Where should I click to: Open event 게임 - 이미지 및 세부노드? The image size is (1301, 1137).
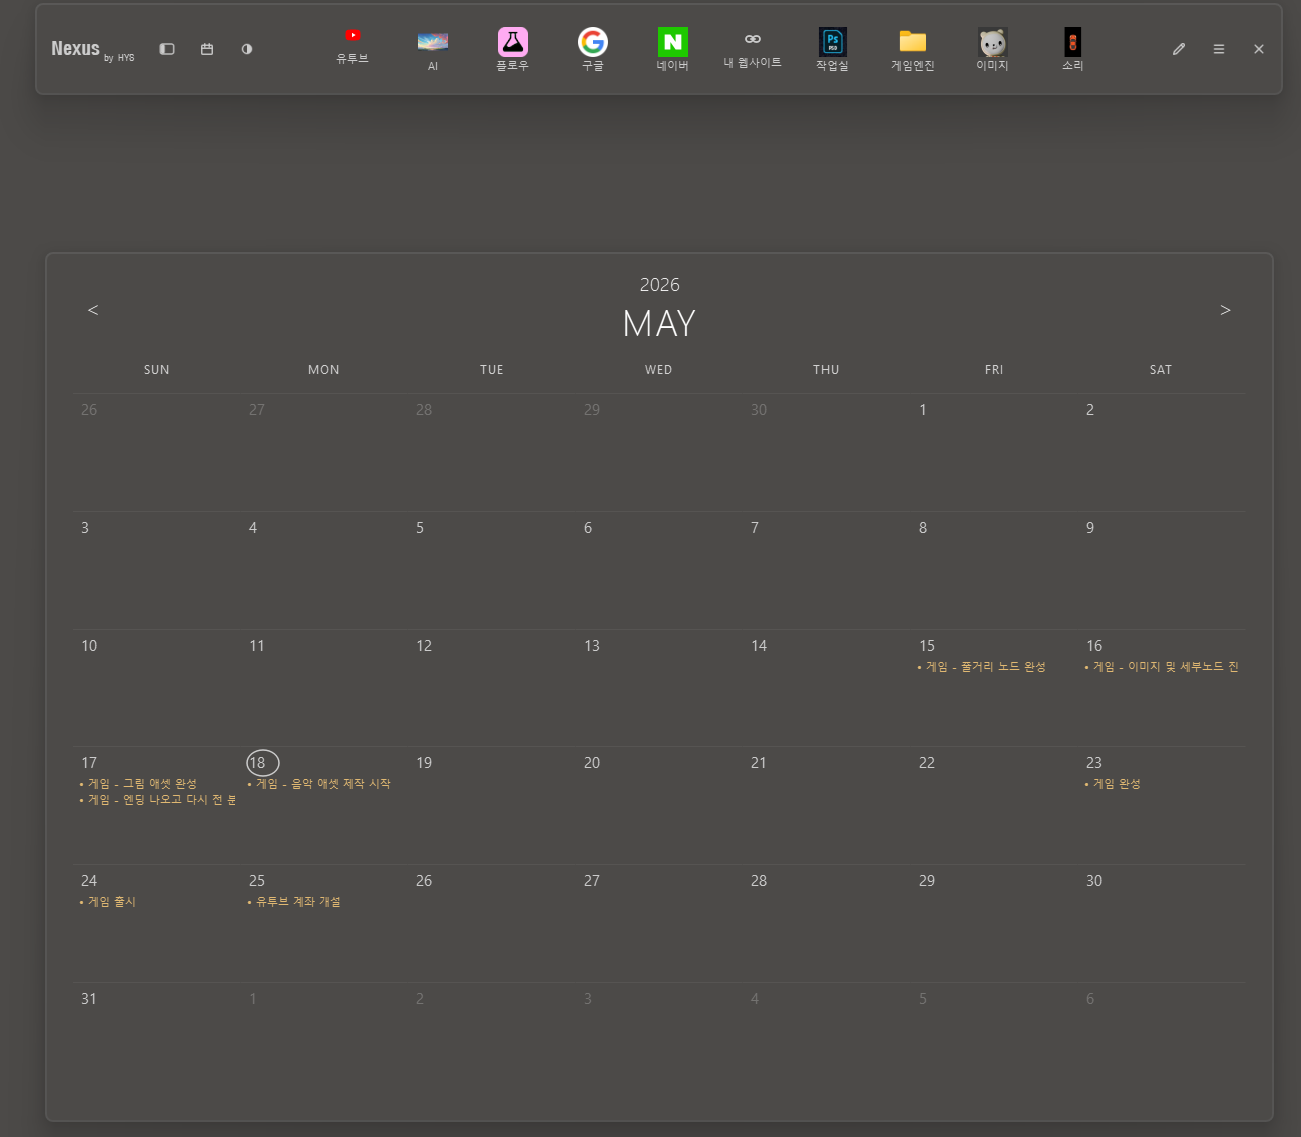click(x=1161, y=667)
